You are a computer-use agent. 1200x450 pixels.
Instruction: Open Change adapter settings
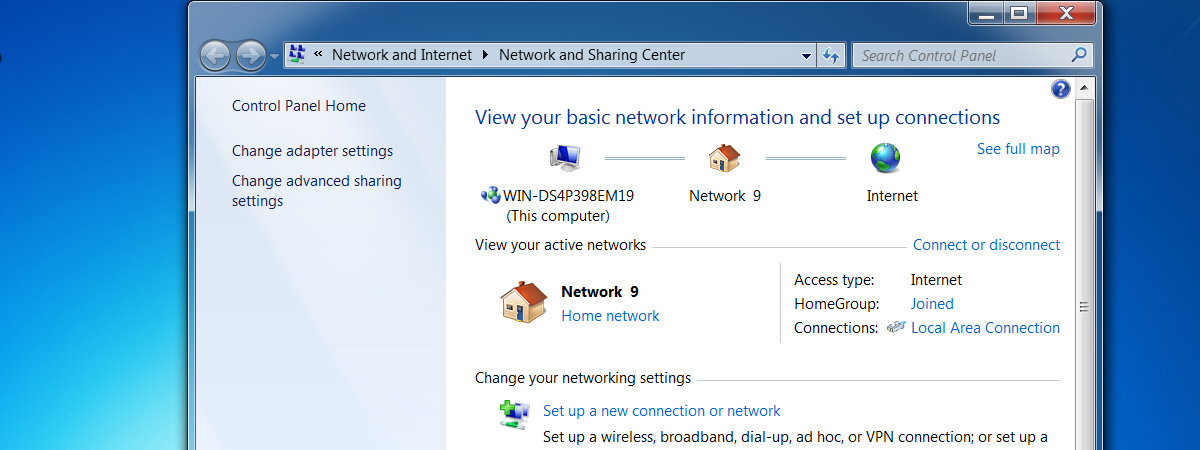tap(312, 151)
